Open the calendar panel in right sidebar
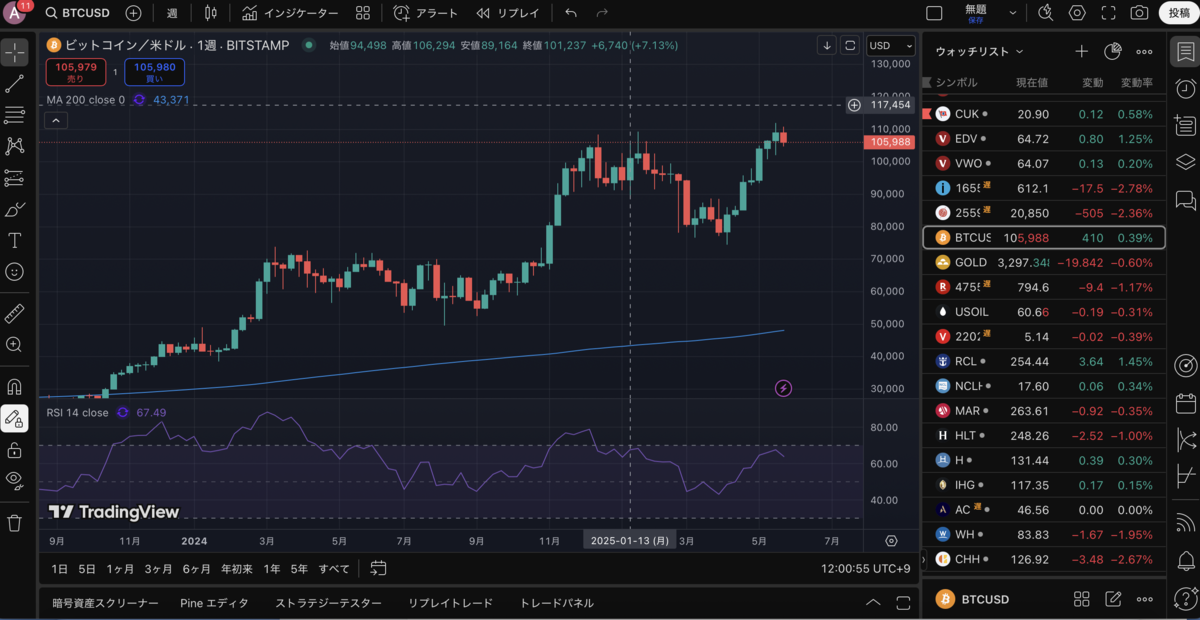This screenshot has width=1200, height=620. click(1185, 403)
